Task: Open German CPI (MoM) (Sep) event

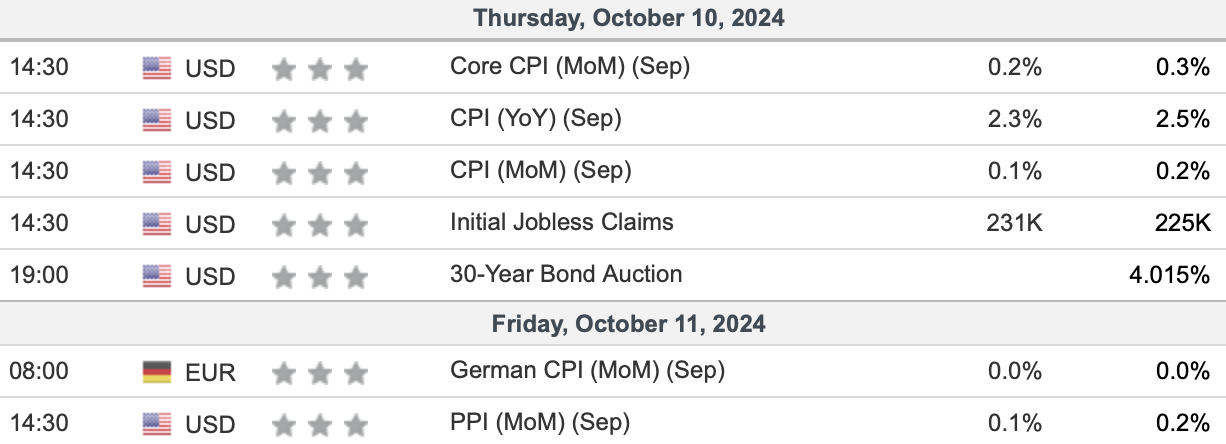Action: [x=587, y=371]
